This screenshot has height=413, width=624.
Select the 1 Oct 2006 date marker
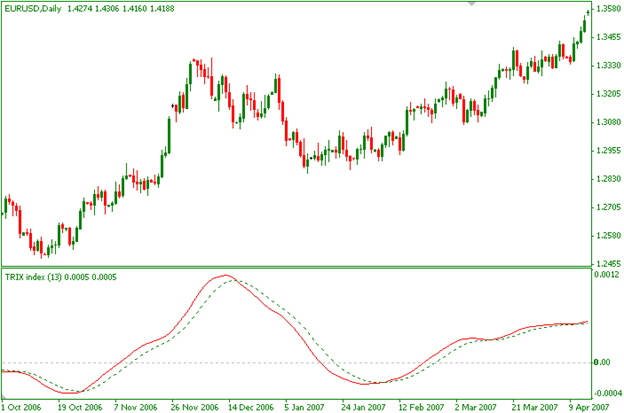click(22, 407)
